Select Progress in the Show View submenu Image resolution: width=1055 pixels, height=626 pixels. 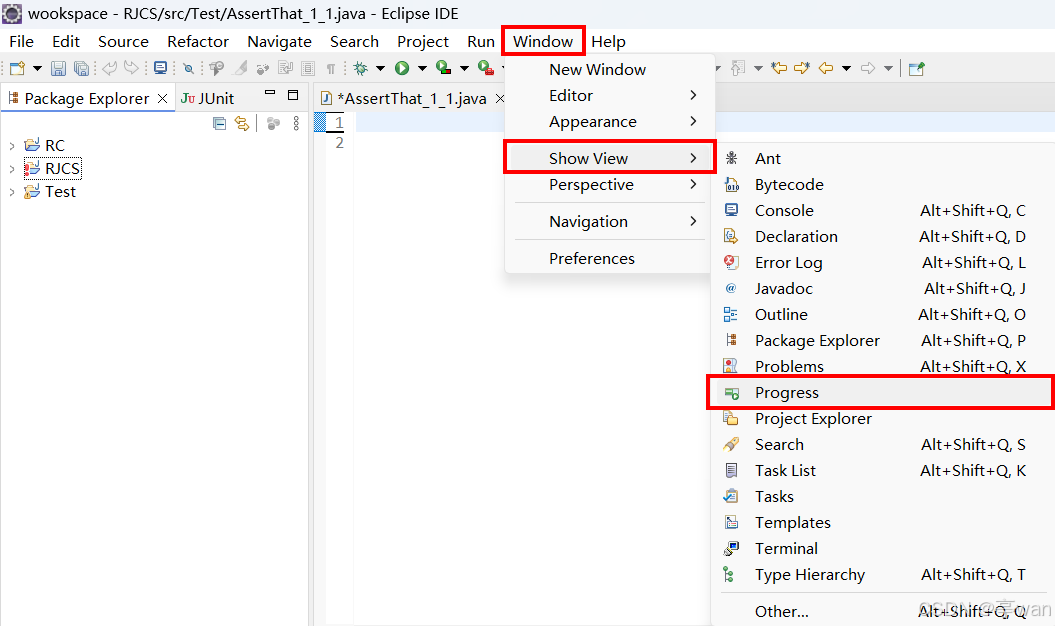click(881, 392)
